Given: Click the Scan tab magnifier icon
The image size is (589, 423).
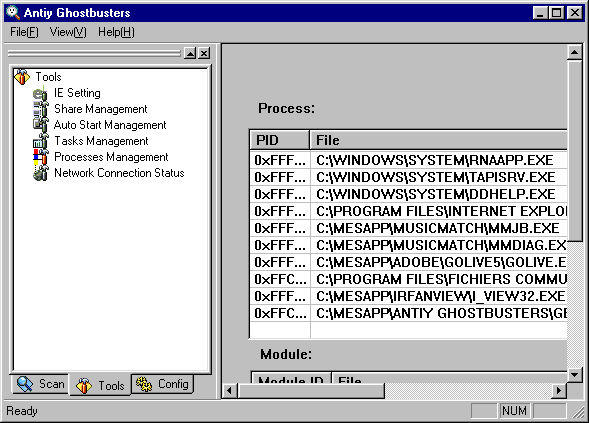Looking at the screenshot, I should coord(25,384).
